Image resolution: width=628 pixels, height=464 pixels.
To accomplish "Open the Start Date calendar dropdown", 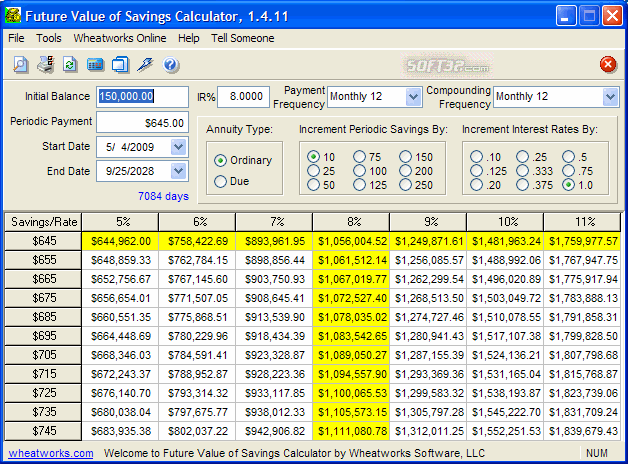I will (179, 147).
